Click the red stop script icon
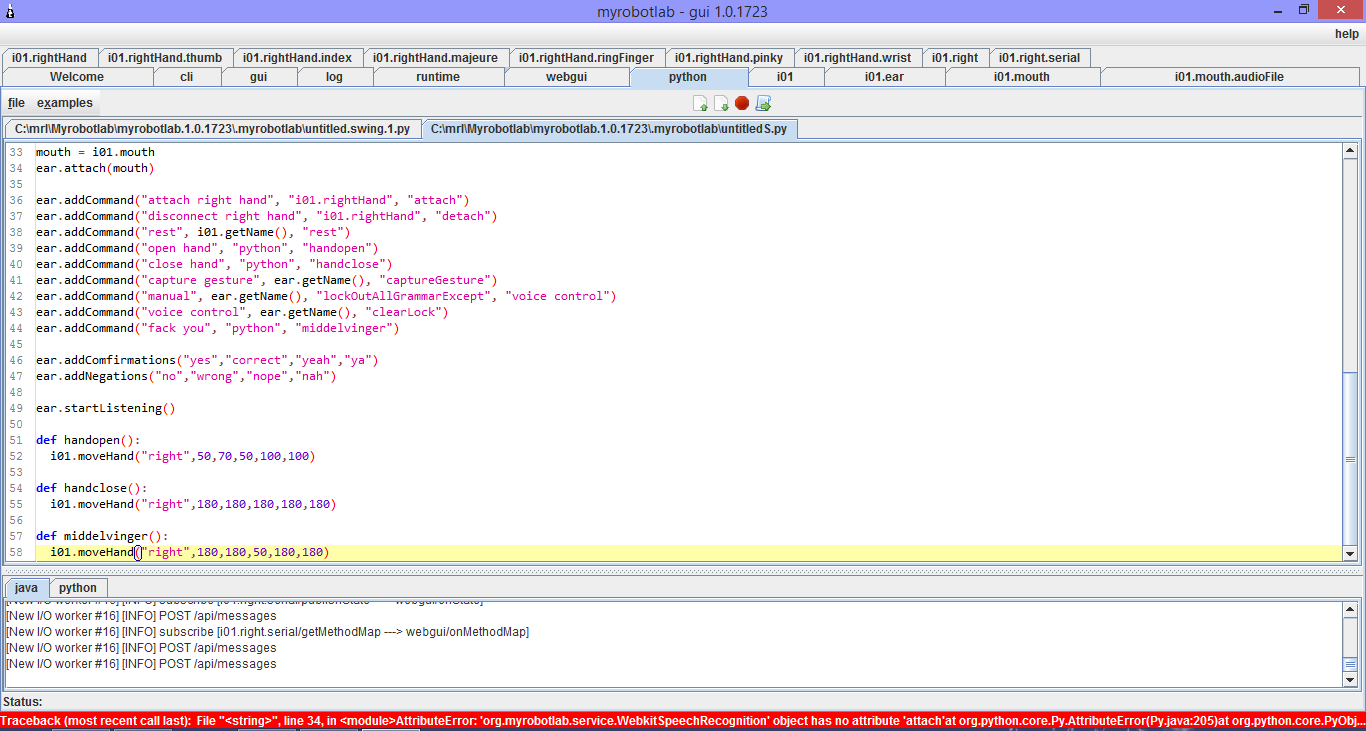Image resolution: width=1366 pixels, height=731 pixels. click(742, 103)
